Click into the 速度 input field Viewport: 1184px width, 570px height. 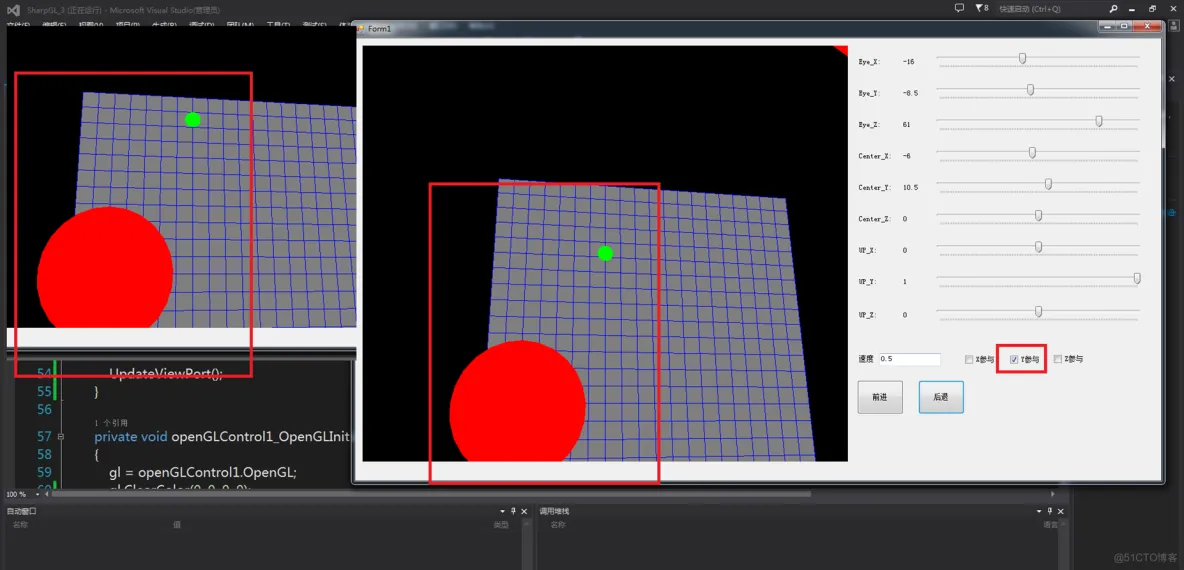(910, 359)
